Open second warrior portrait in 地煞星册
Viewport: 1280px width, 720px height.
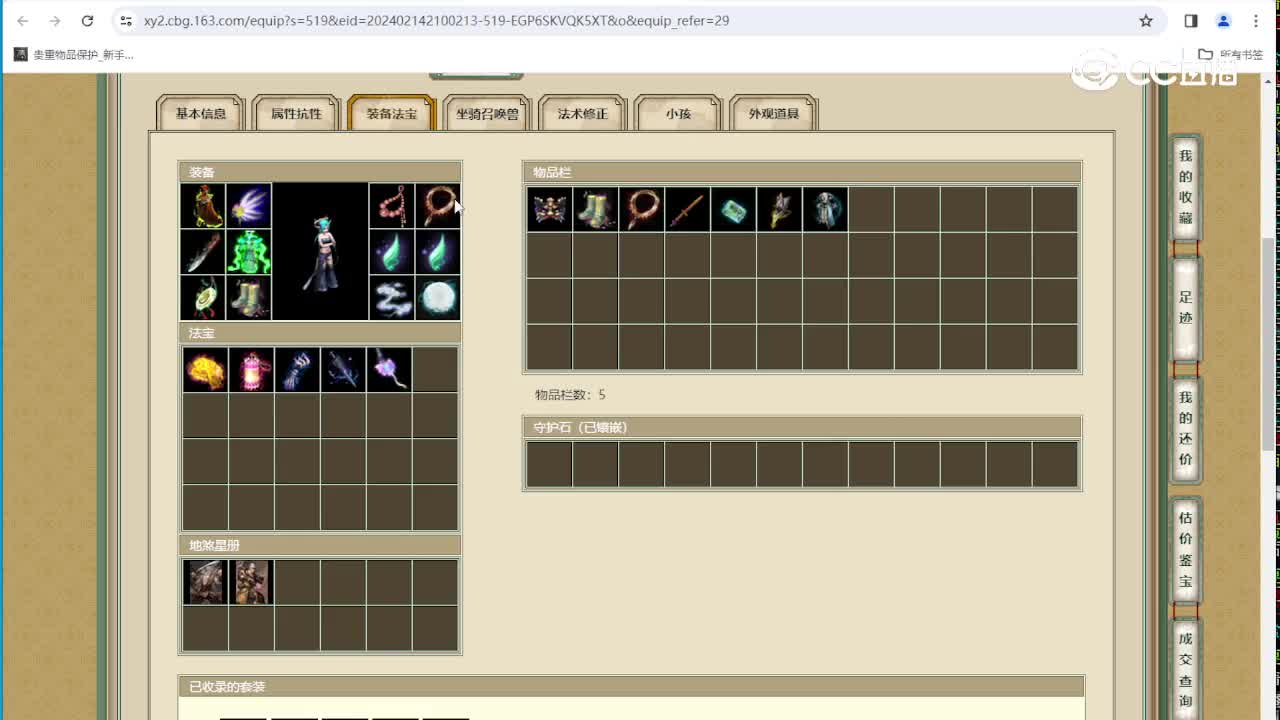tap(251, 582)
